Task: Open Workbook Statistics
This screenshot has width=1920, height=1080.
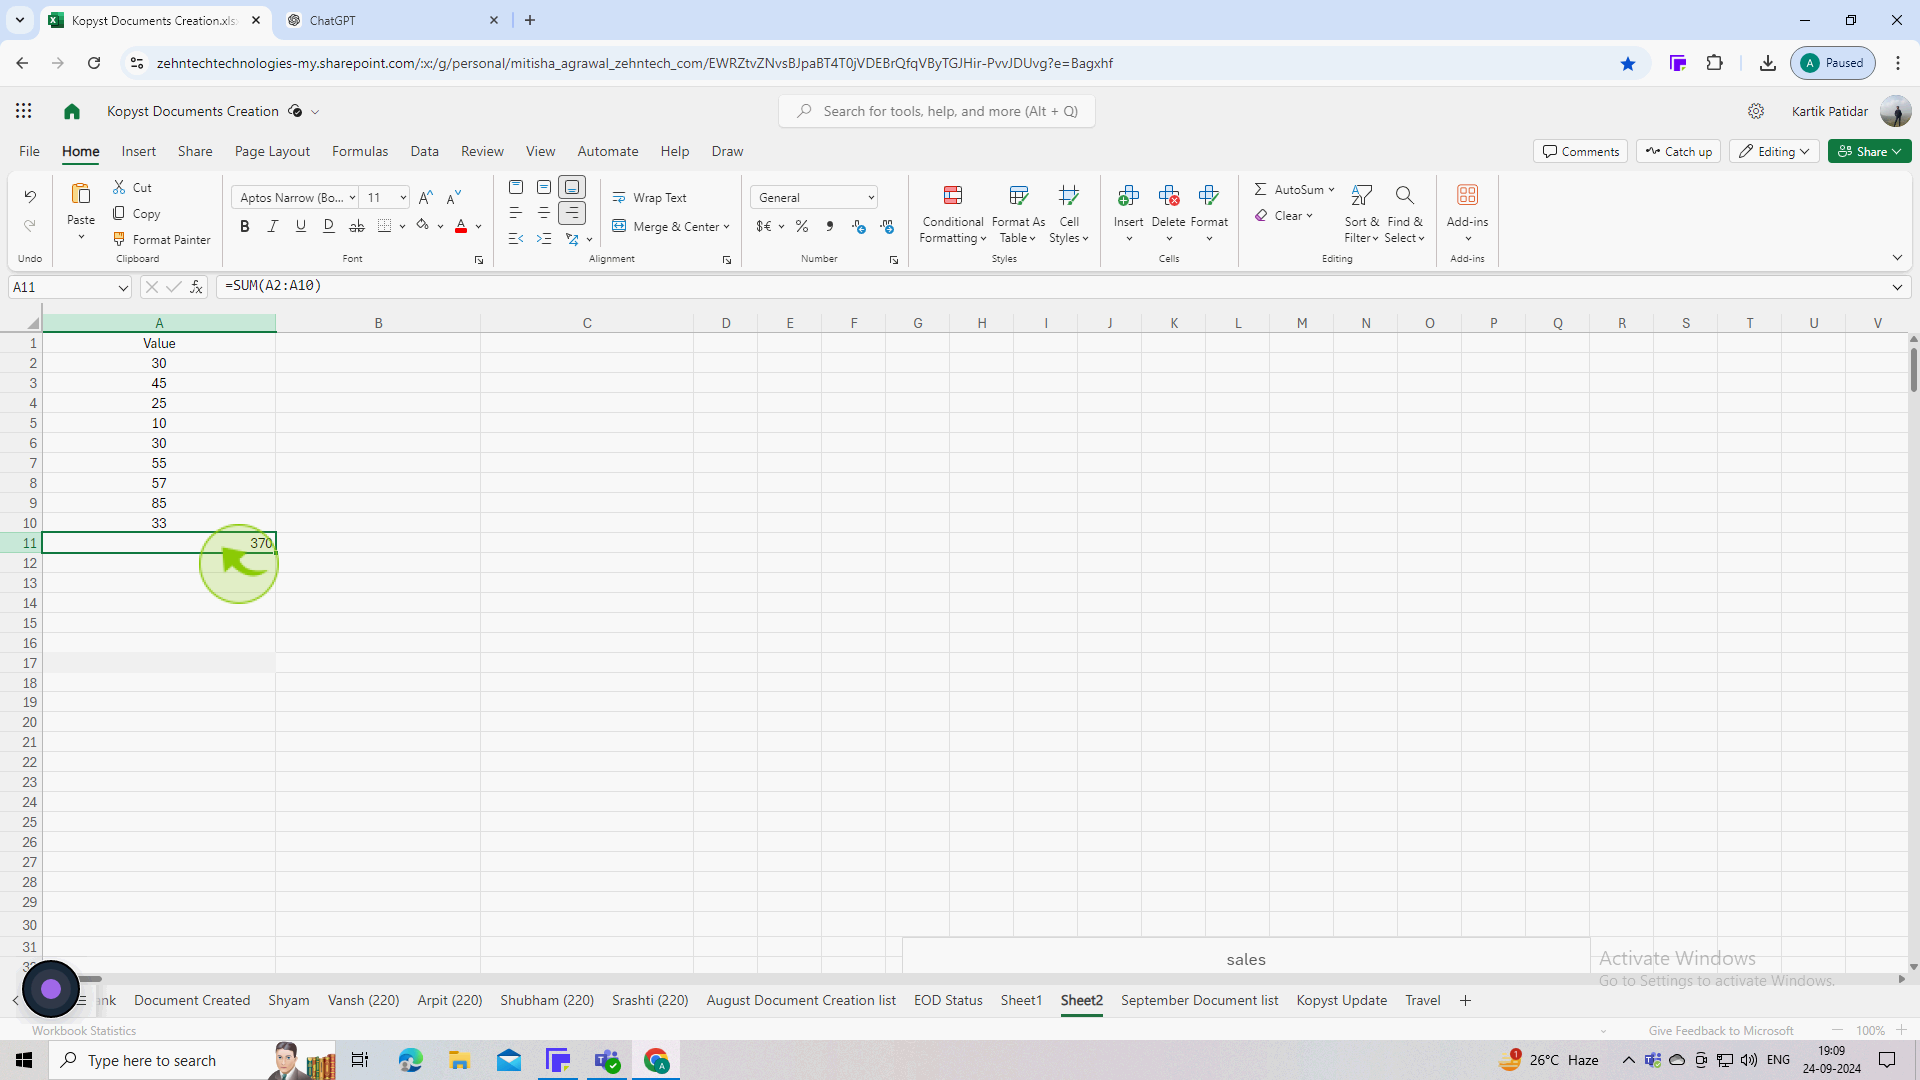Action: pyautogui.click(x=84, y=1030)
